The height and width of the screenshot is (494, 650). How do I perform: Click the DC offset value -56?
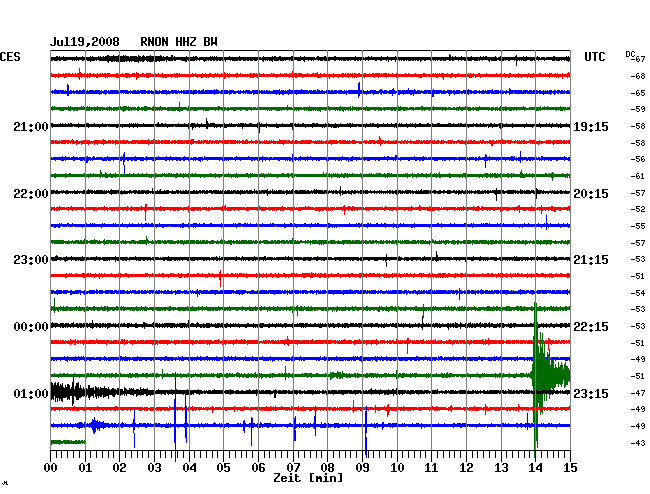click(638, 159)
